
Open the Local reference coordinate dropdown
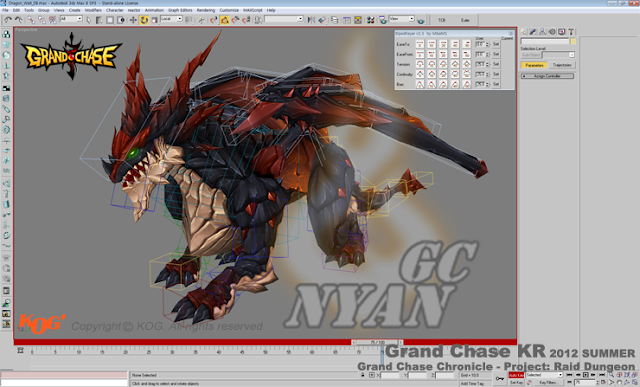coord(171,19)
